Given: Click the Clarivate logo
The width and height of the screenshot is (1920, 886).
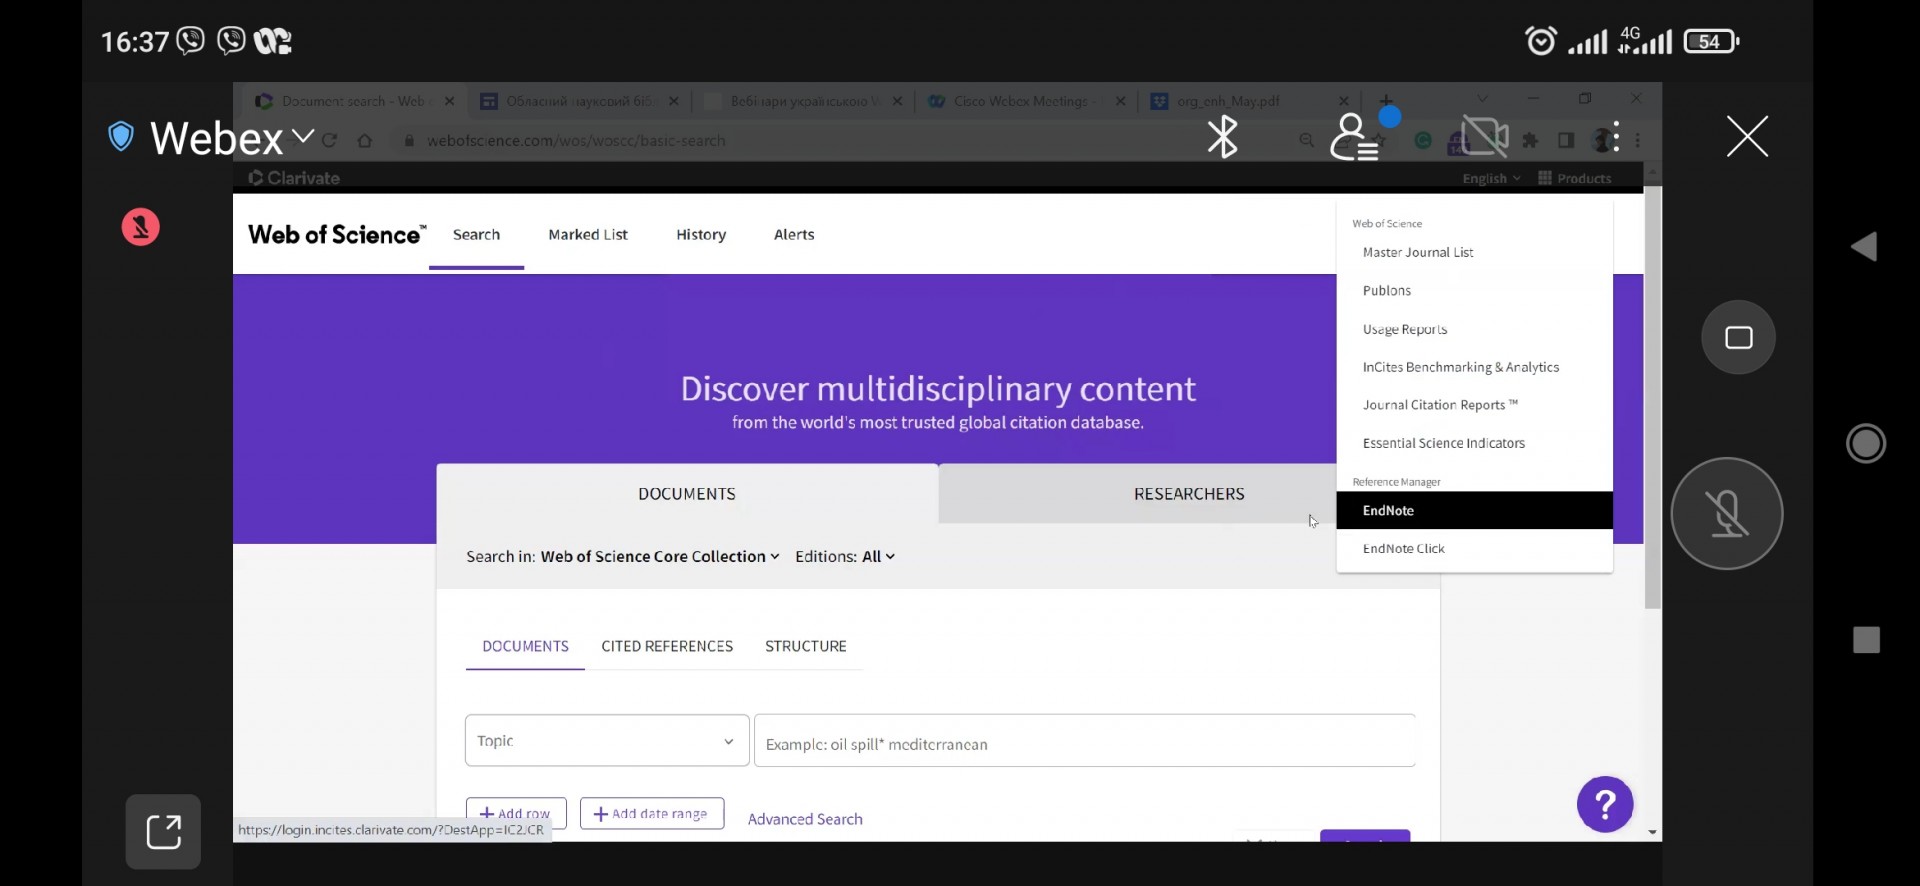Looking at the screenshot, I should (x=294, y=178).
